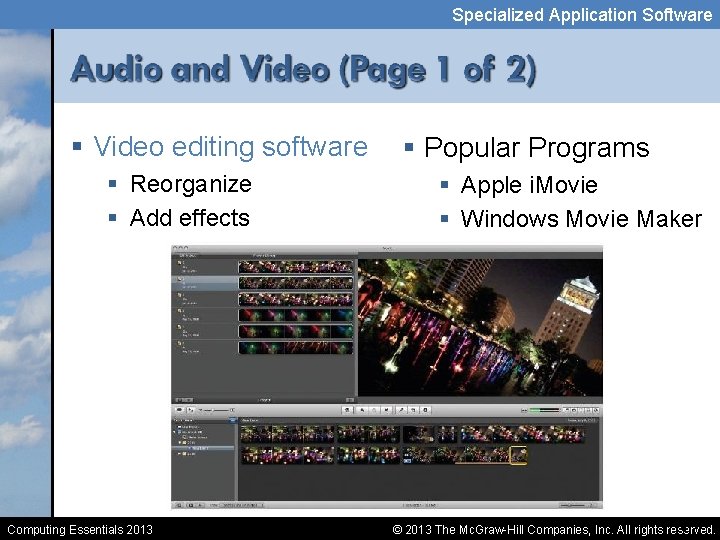720x540 pixels.
Task: Click the 'Specialized Application Software' header text
Action: (x=582, y=15)
